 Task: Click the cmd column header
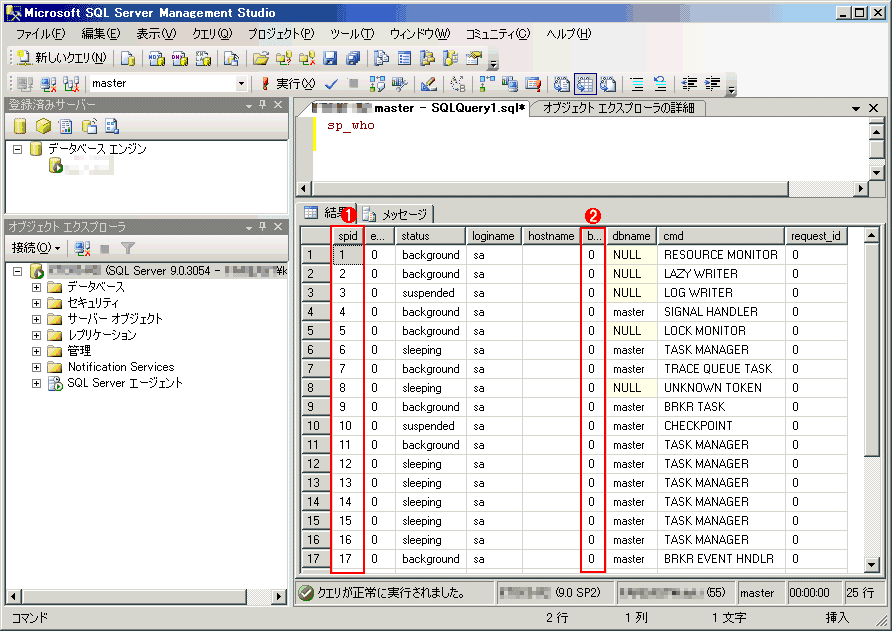point(720,236)
